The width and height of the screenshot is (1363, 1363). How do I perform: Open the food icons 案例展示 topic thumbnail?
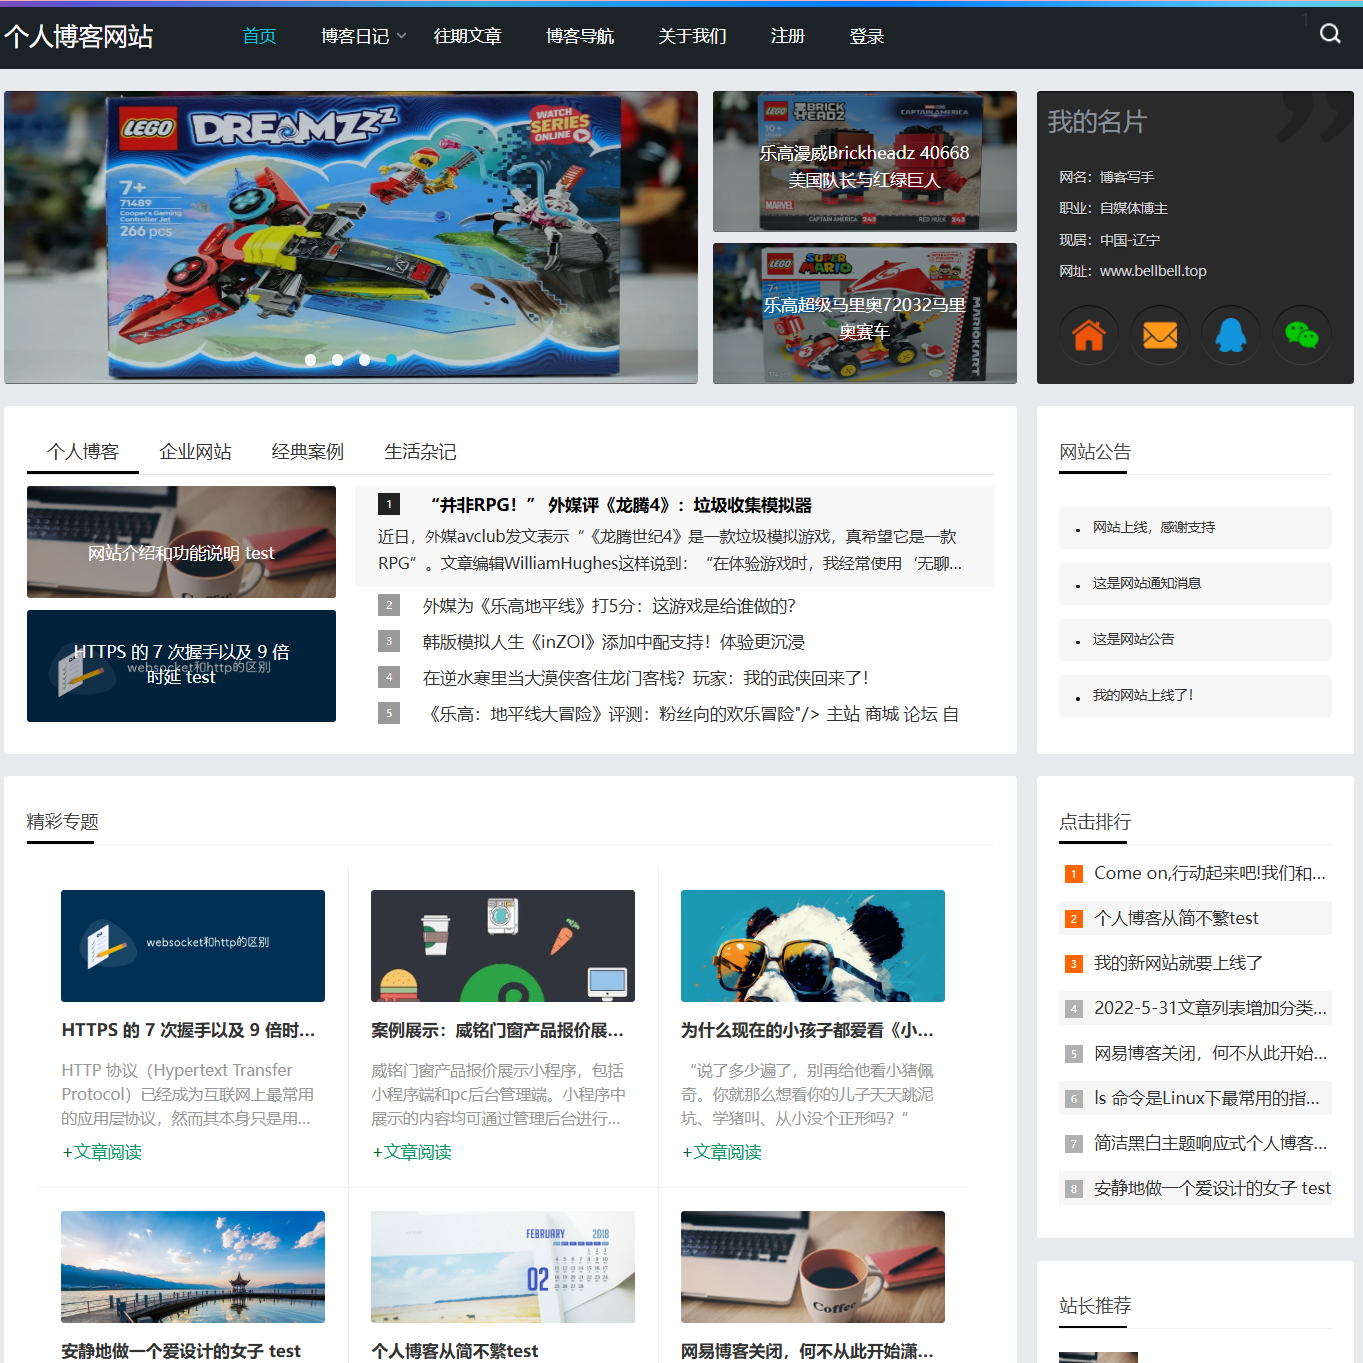[503, 946]
